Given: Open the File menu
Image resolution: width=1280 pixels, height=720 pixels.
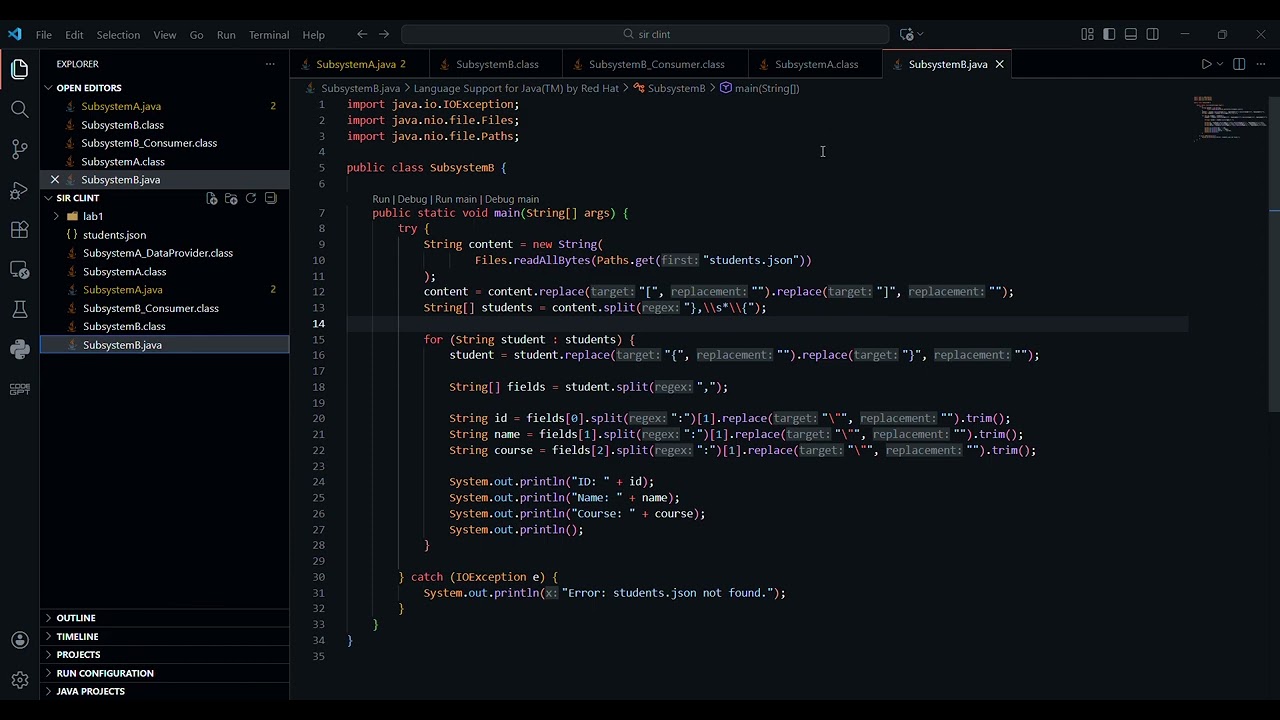Looking at the screenshot, I should click(44, 34).
